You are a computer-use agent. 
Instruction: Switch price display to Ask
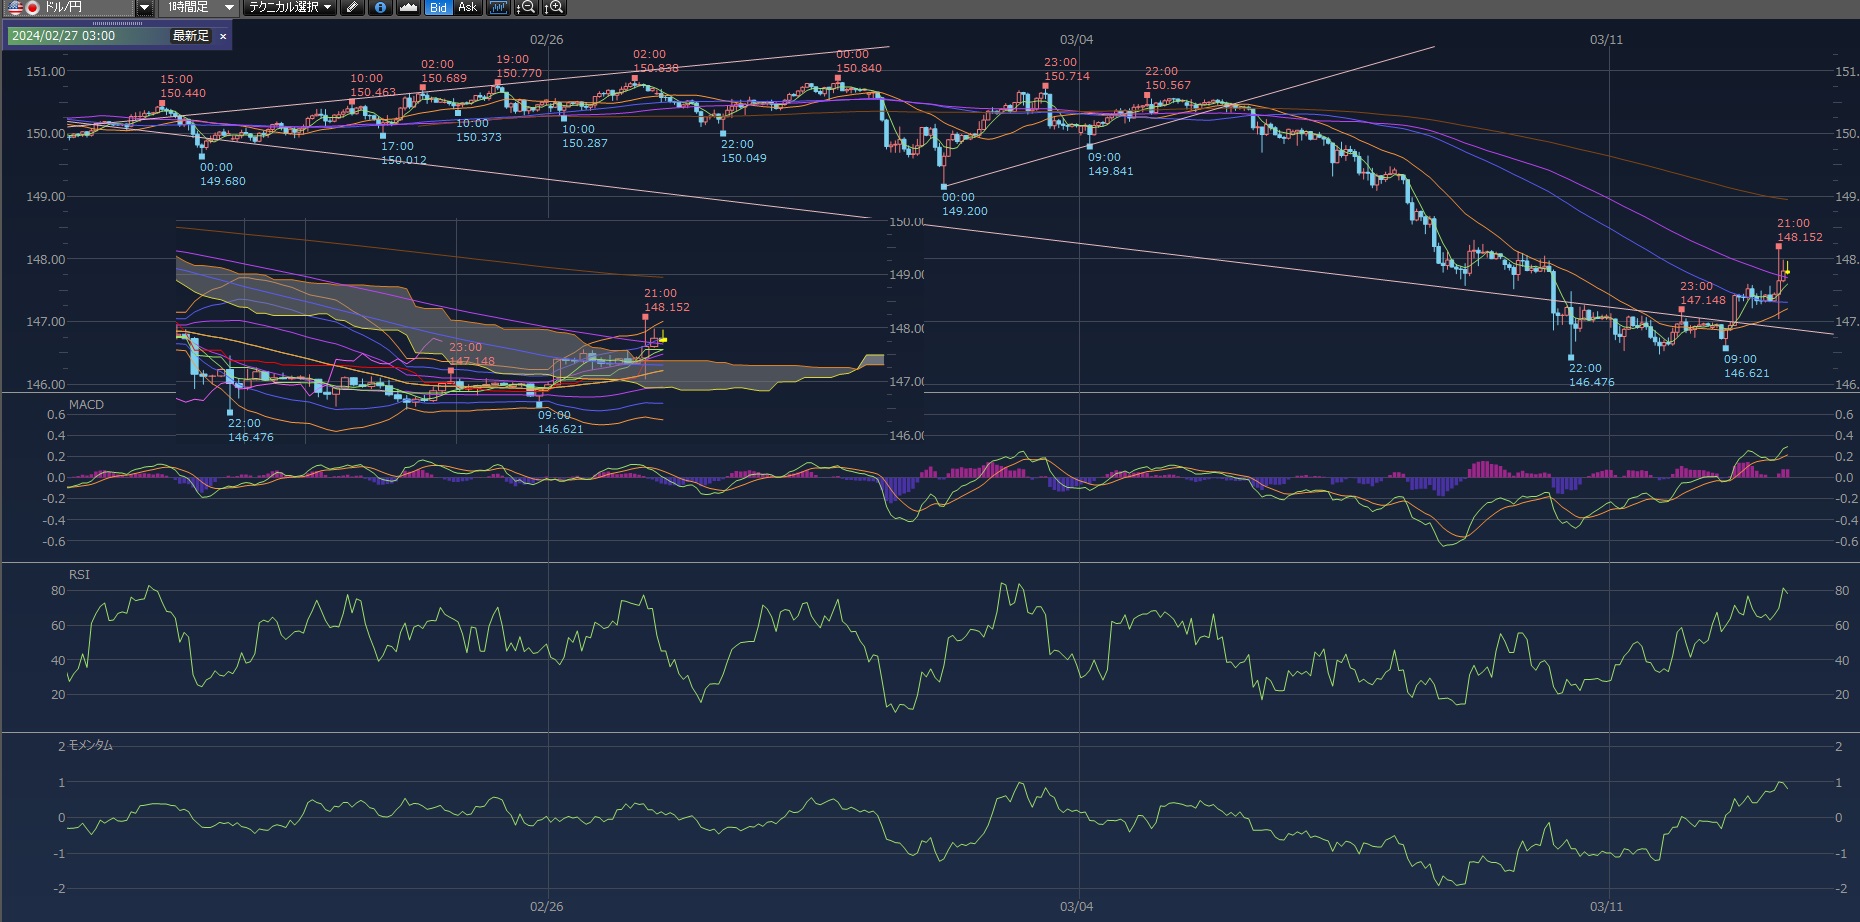coord(467,8)
